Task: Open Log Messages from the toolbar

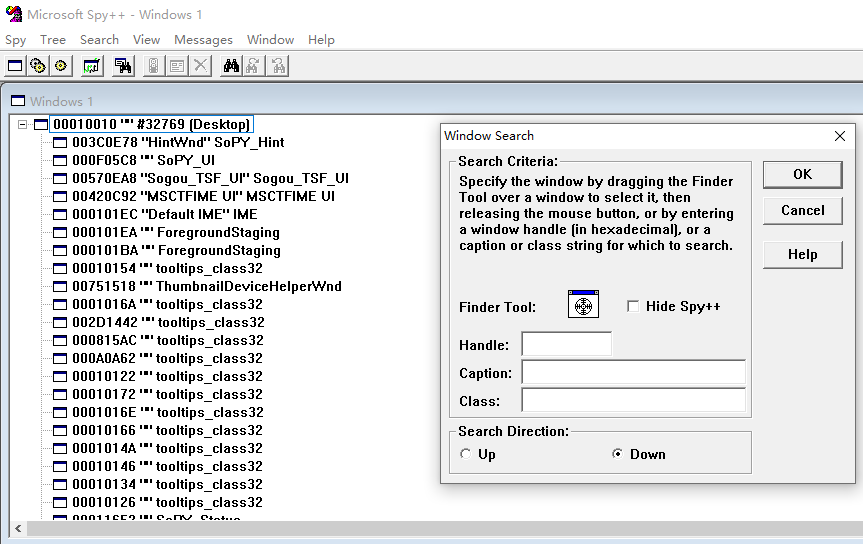Action: pos(92,66)
